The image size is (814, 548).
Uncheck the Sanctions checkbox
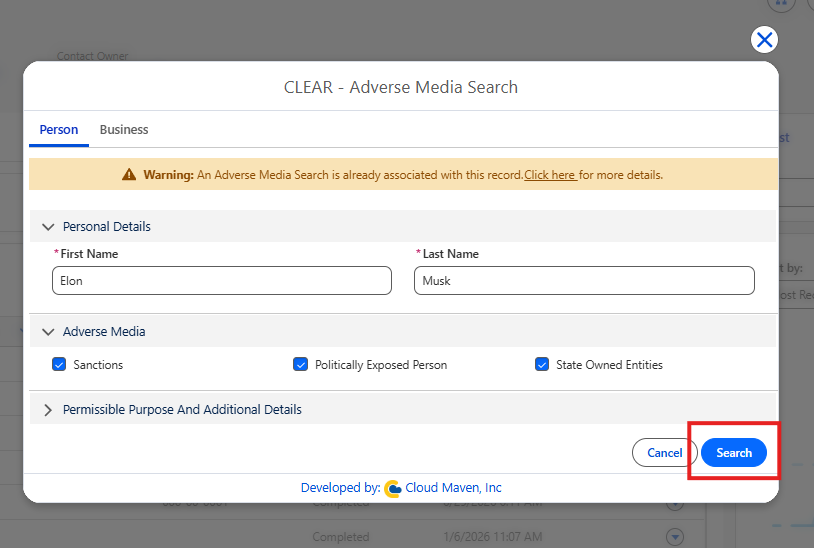coord(59,364)
